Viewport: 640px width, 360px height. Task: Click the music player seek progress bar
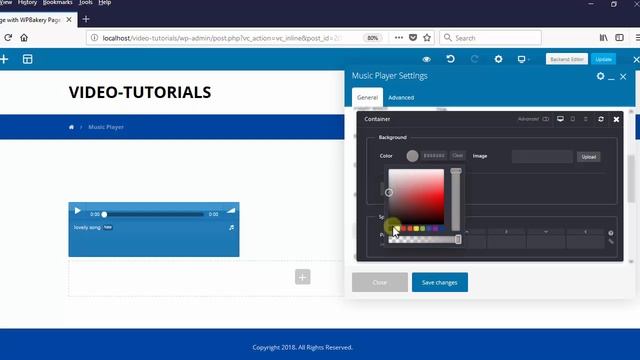tap(153, 214)
